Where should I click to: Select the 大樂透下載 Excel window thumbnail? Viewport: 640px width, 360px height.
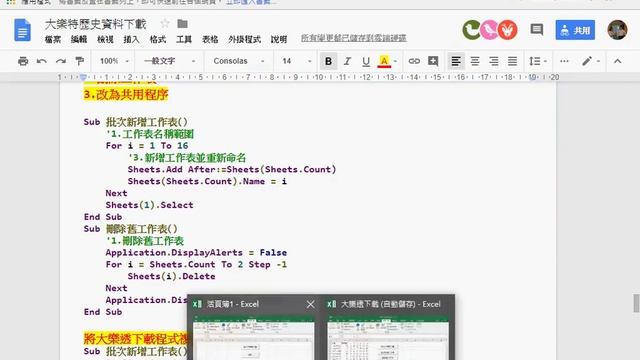(388, 339)
